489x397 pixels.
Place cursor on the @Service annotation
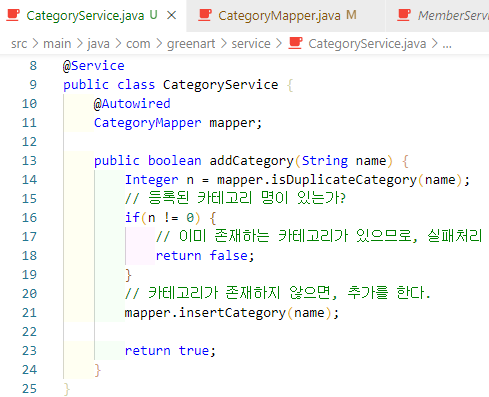click(x=94, y=66)
